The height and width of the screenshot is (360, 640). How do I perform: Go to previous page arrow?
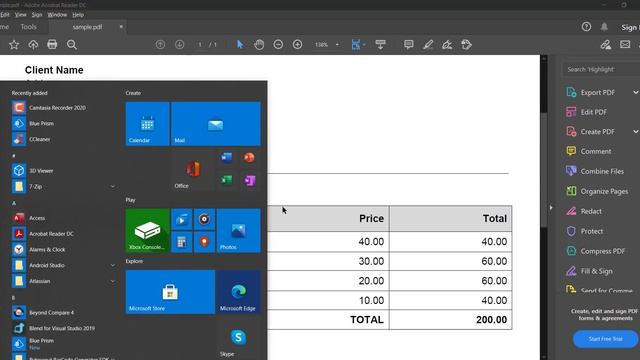coord(160,44)
